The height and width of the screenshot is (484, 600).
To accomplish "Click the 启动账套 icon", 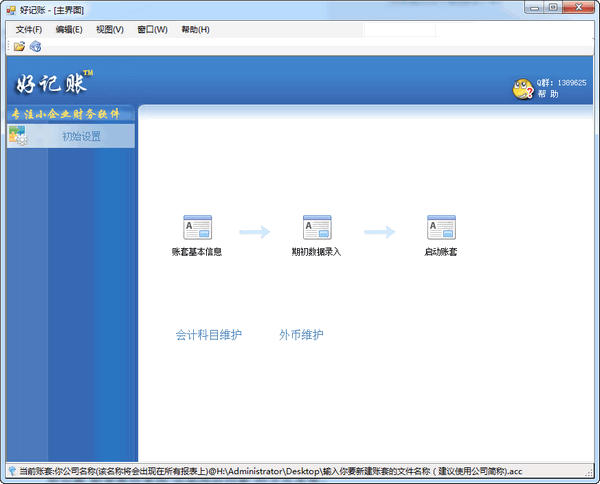I will point(441,227).
